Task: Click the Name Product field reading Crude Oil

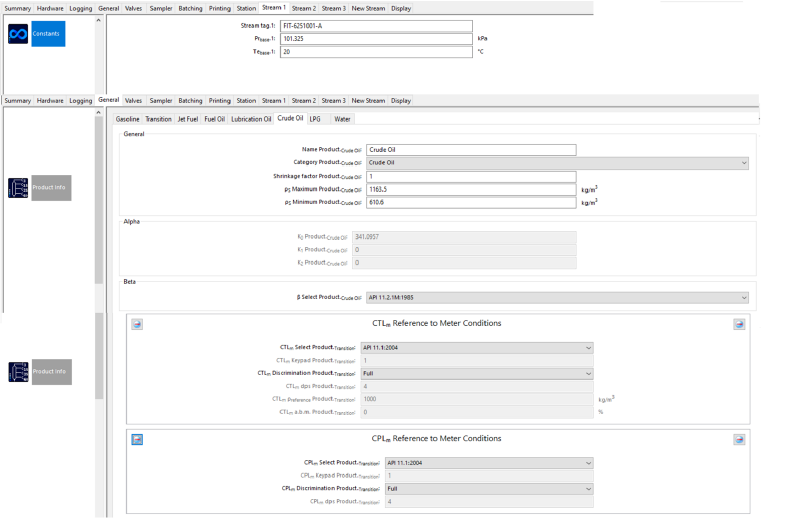Action: click(471, 150)
